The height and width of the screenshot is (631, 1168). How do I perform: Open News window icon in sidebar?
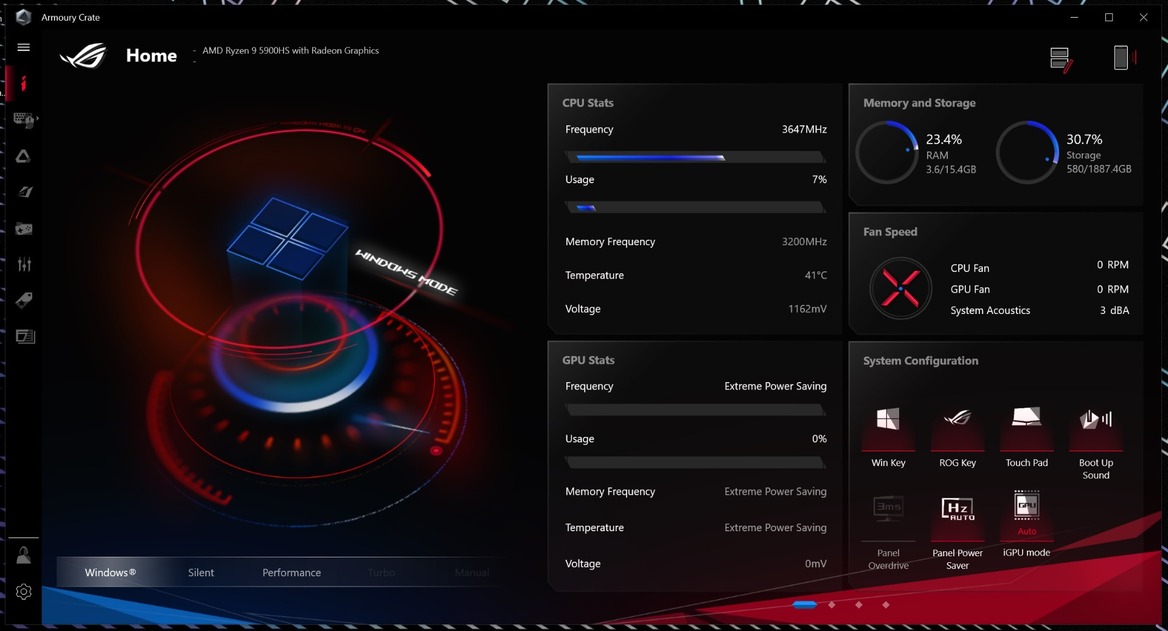(x=25, y=337)
